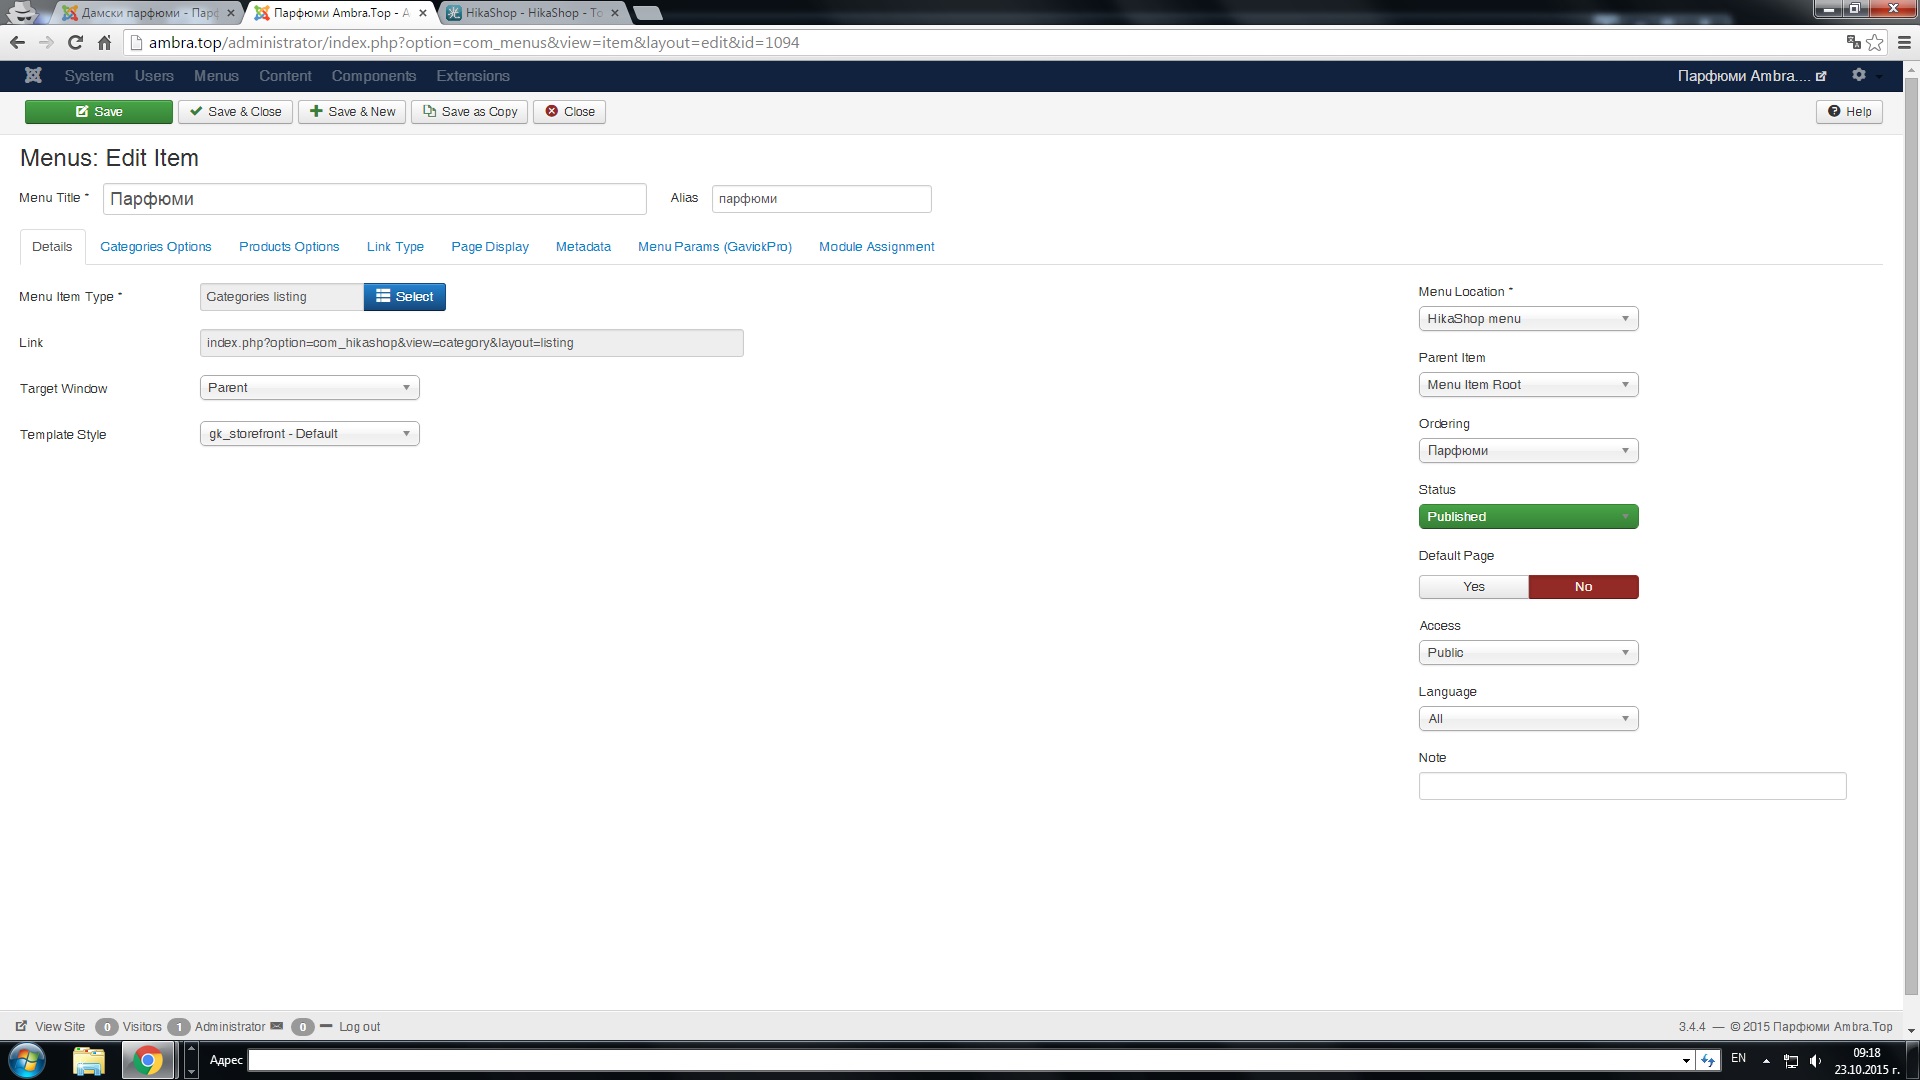Open the Menus menu
1920x1080 pixels.
(x=216, y=76)
